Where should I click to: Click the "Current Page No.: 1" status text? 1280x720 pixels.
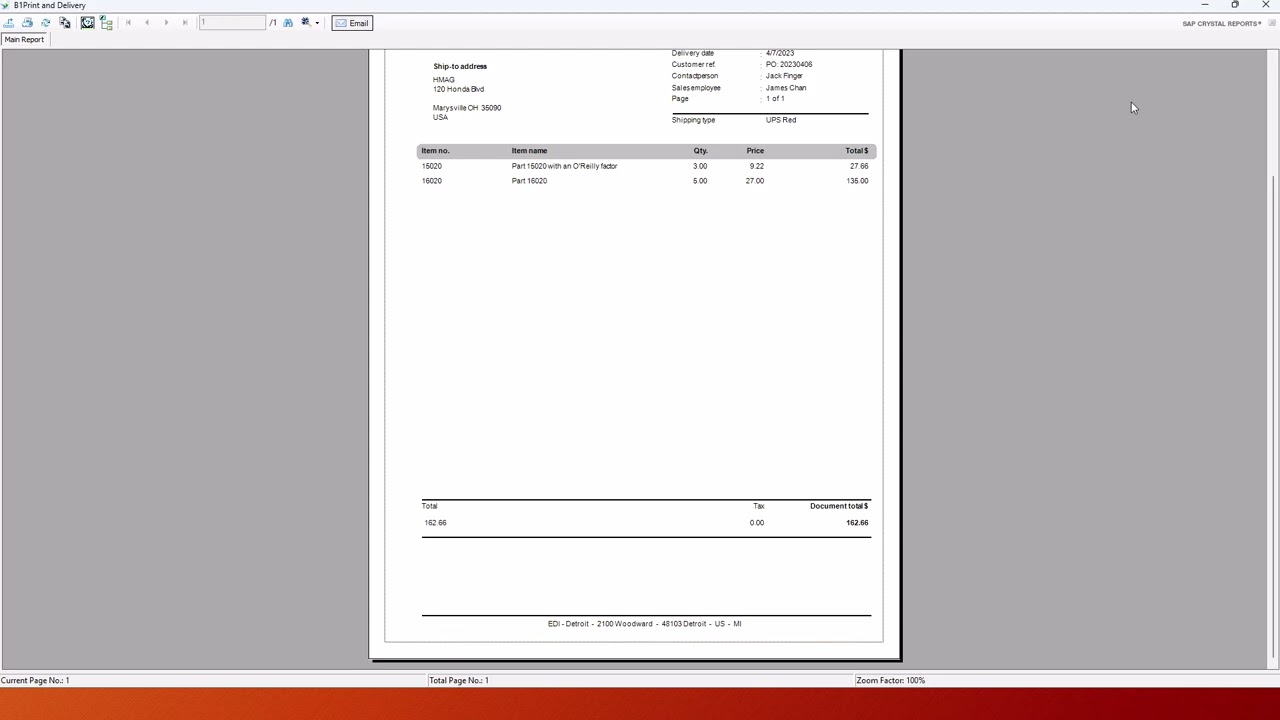pyautogui.click(x=35, y=680)
